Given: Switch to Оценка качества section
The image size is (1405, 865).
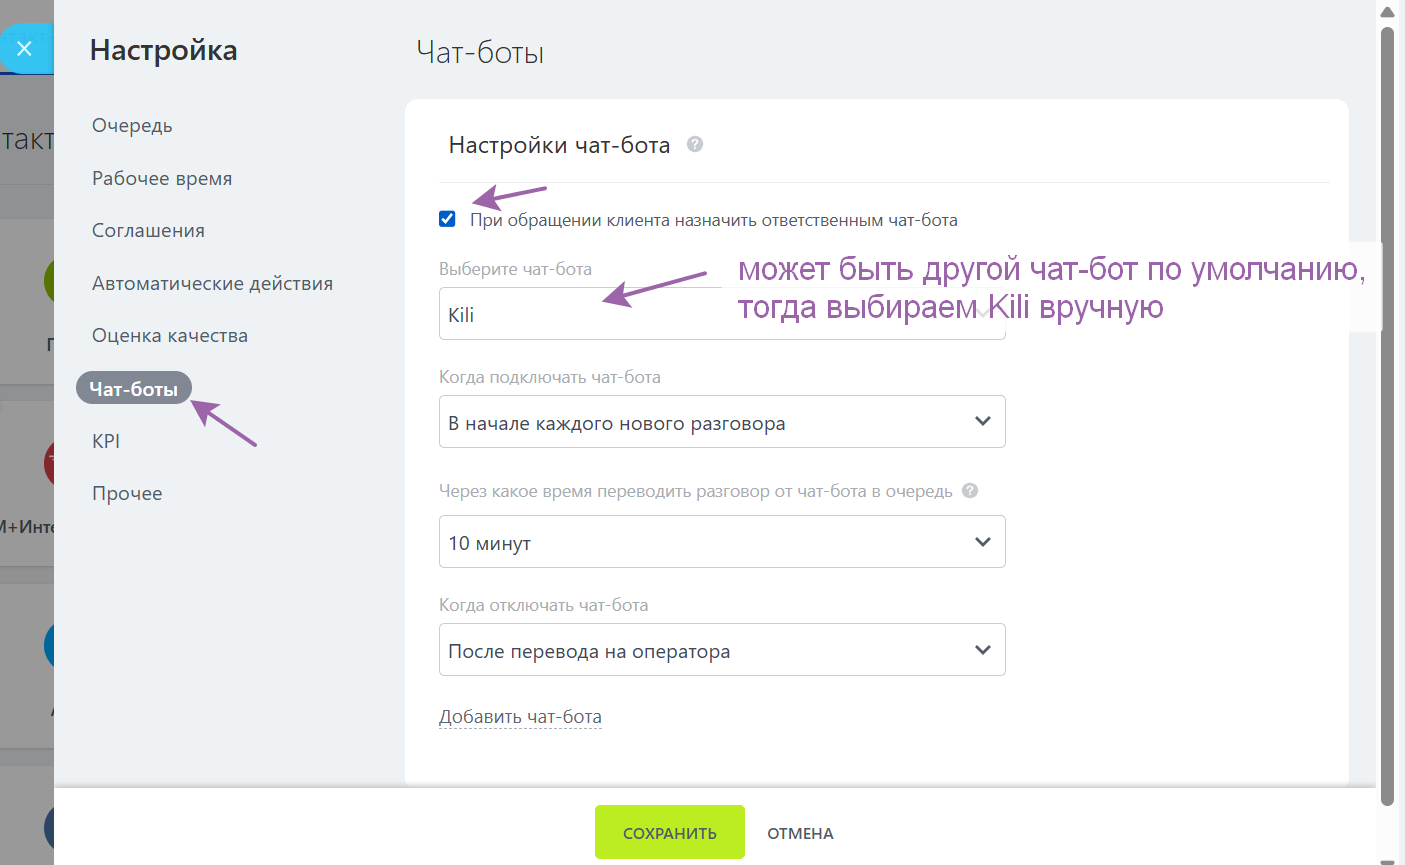Looking at the screenshot, I should (x=170, y=336).
